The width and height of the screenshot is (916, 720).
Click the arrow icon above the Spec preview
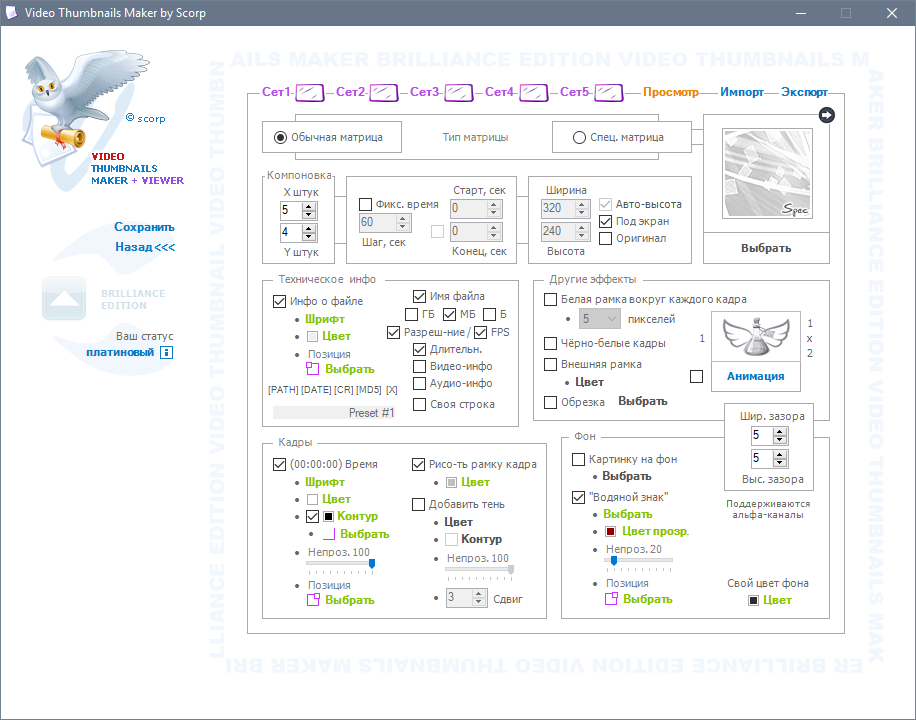point(826,115)
